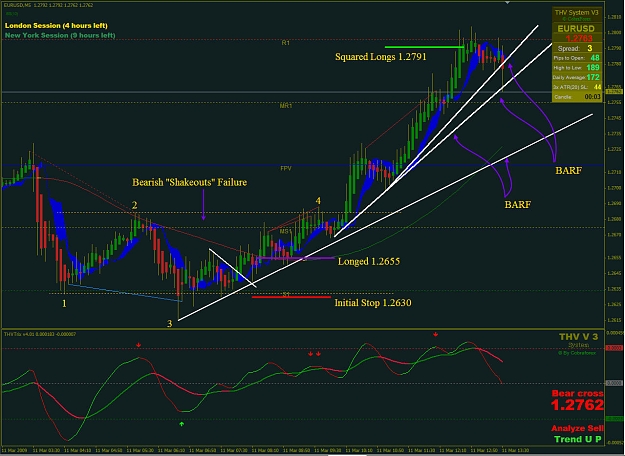Select the purple line beside Longed 1.2655

[296, 258]
